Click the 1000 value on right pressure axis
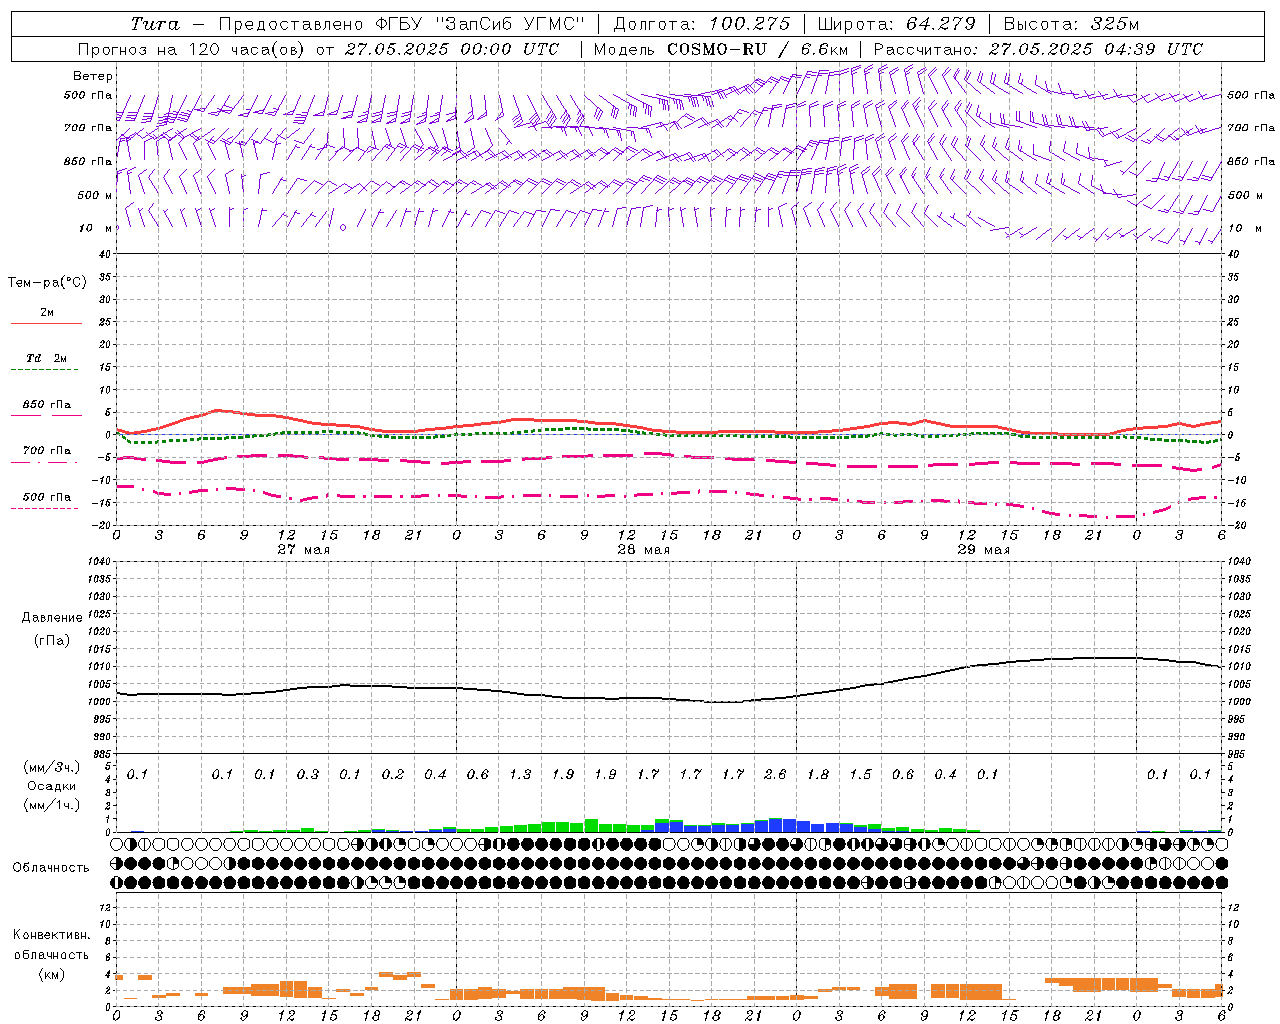The width and height of the screenshot is (1280, 1024). 1238,702
